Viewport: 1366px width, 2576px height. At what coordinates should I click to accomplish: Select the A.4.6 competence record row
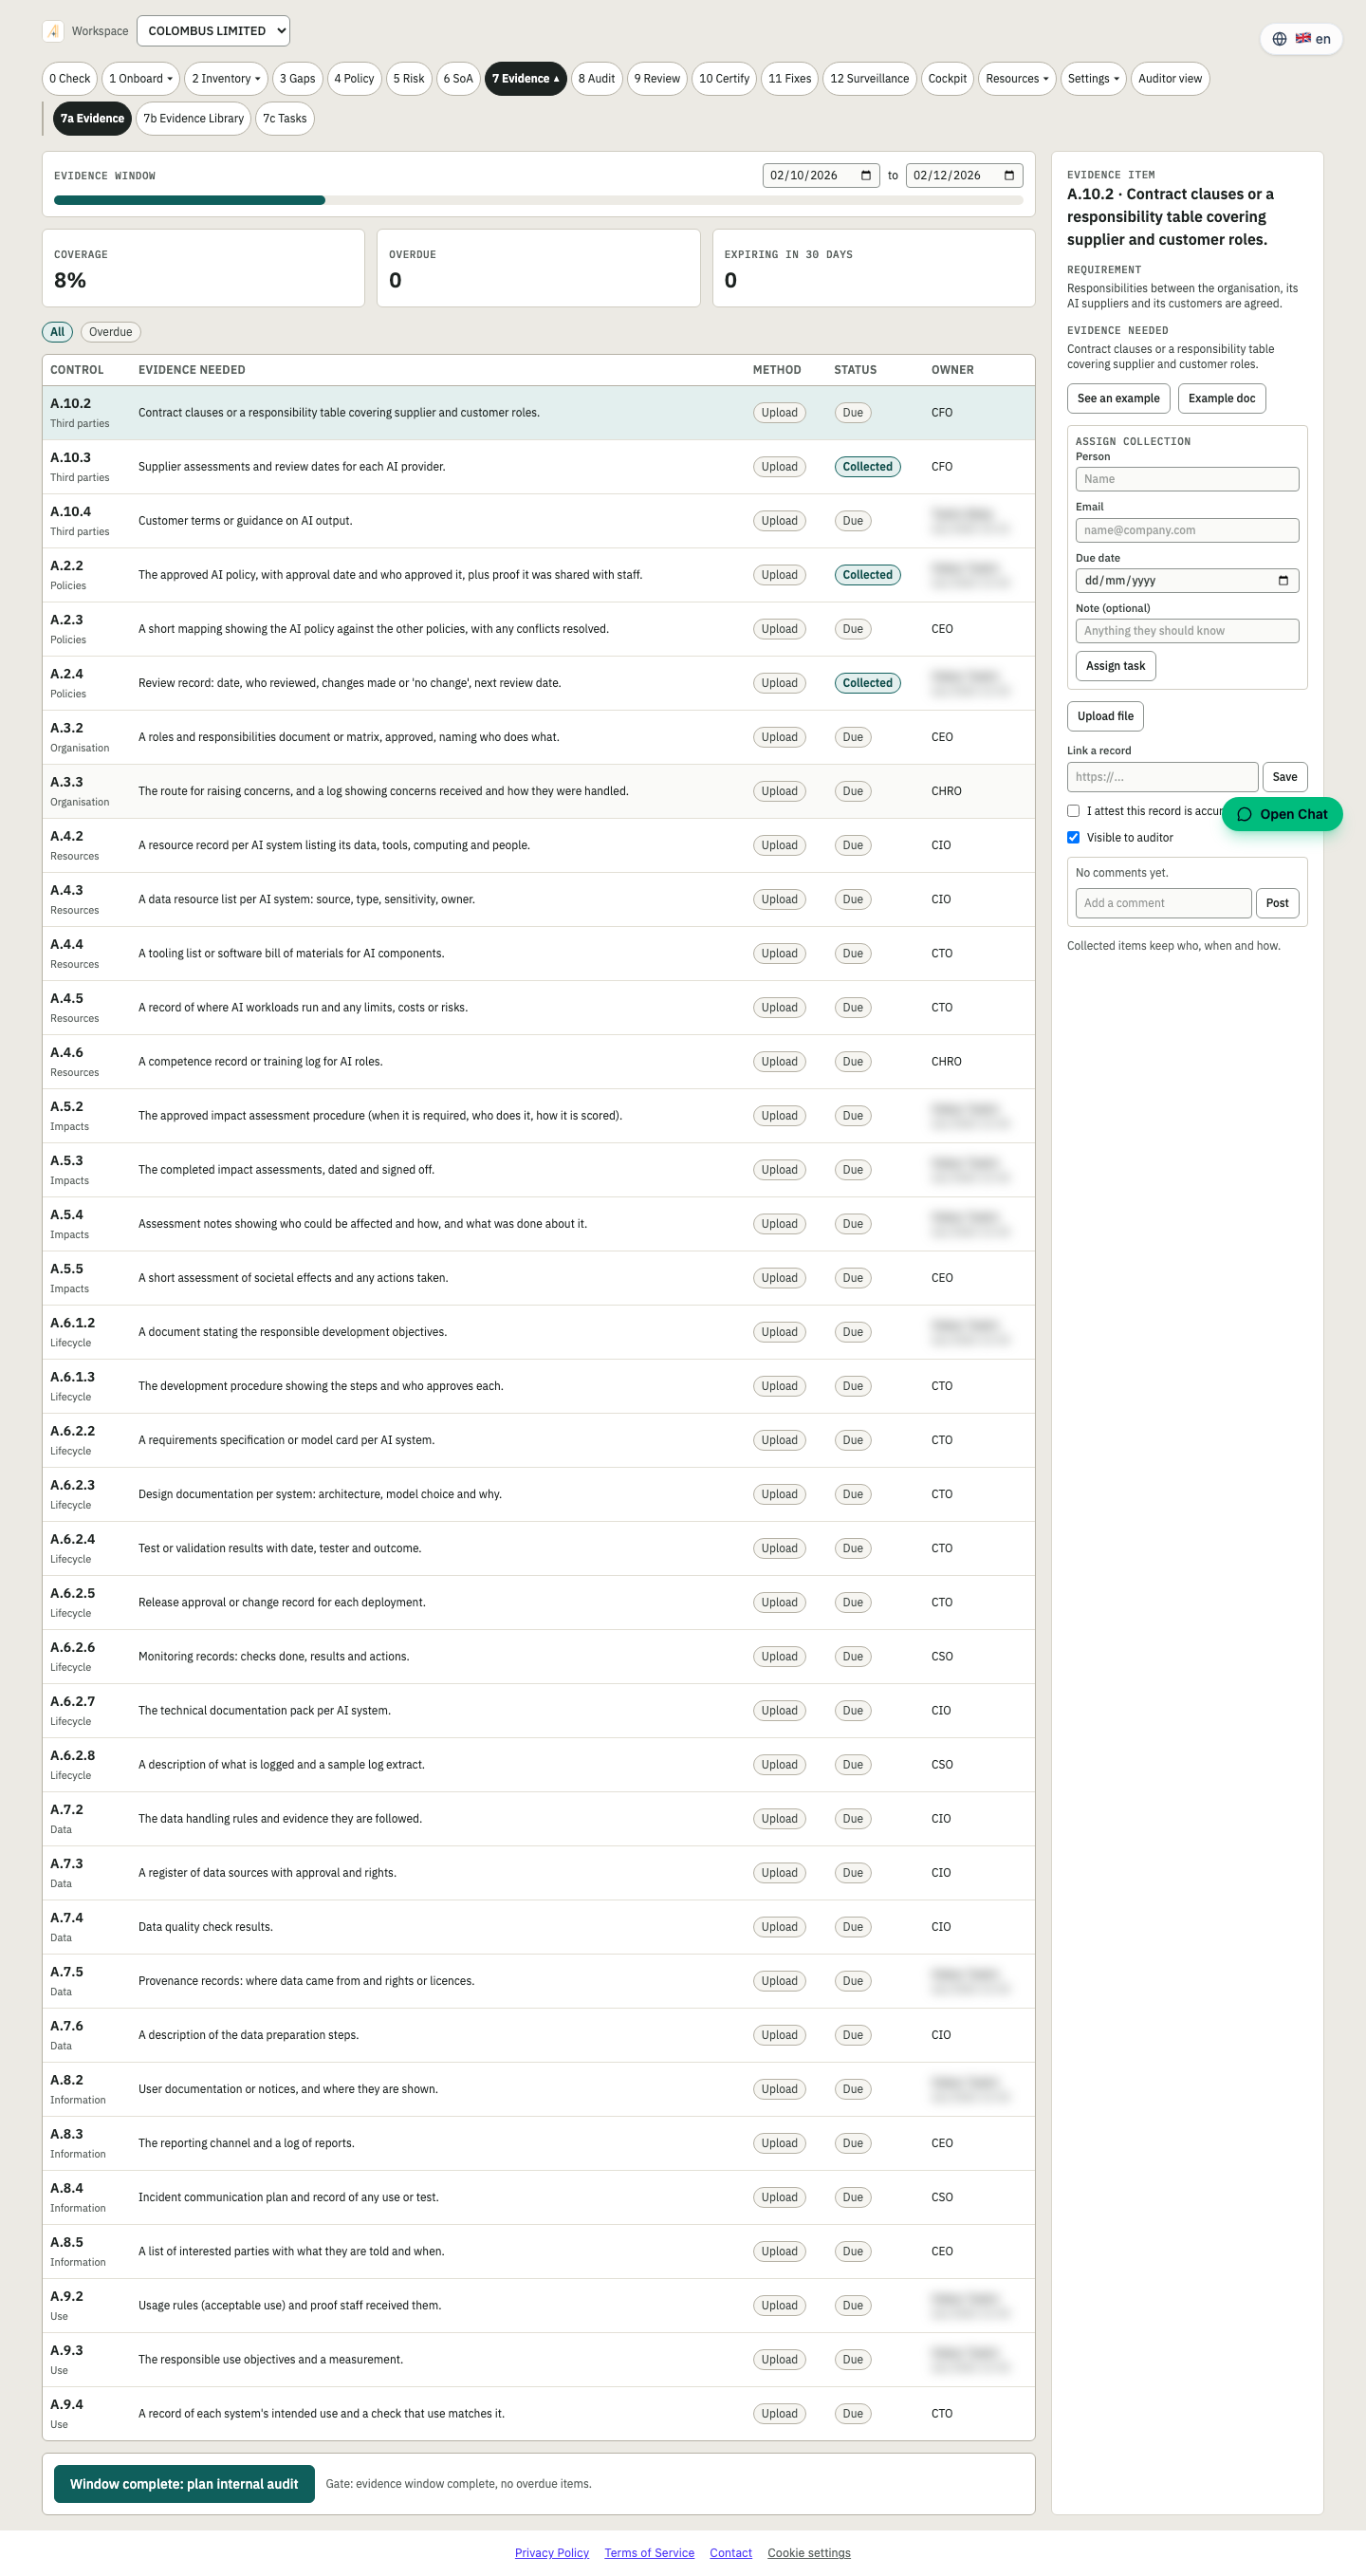pyautogui.click(x=538, y=1062)
